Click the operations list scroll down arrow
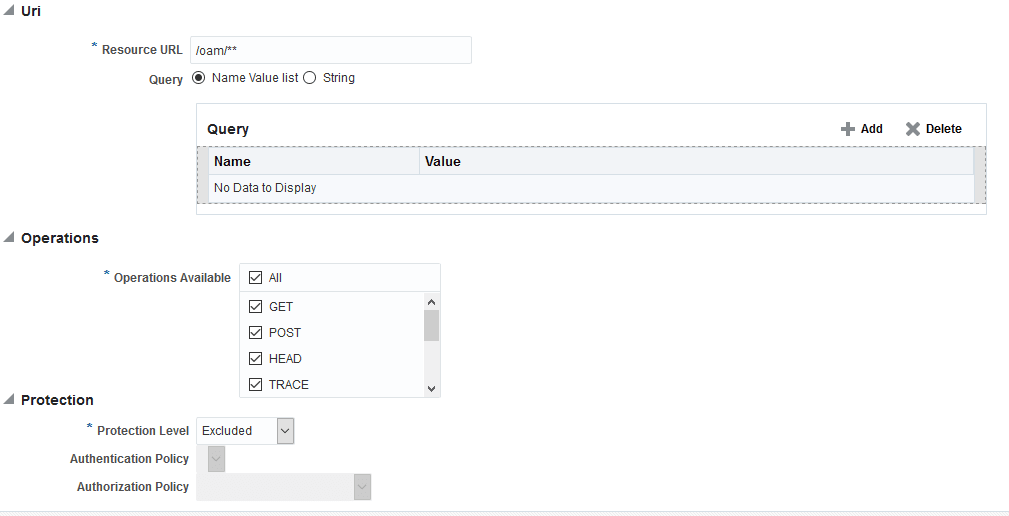The width and height of the screenshot is (1009, 516). [431, 388]
